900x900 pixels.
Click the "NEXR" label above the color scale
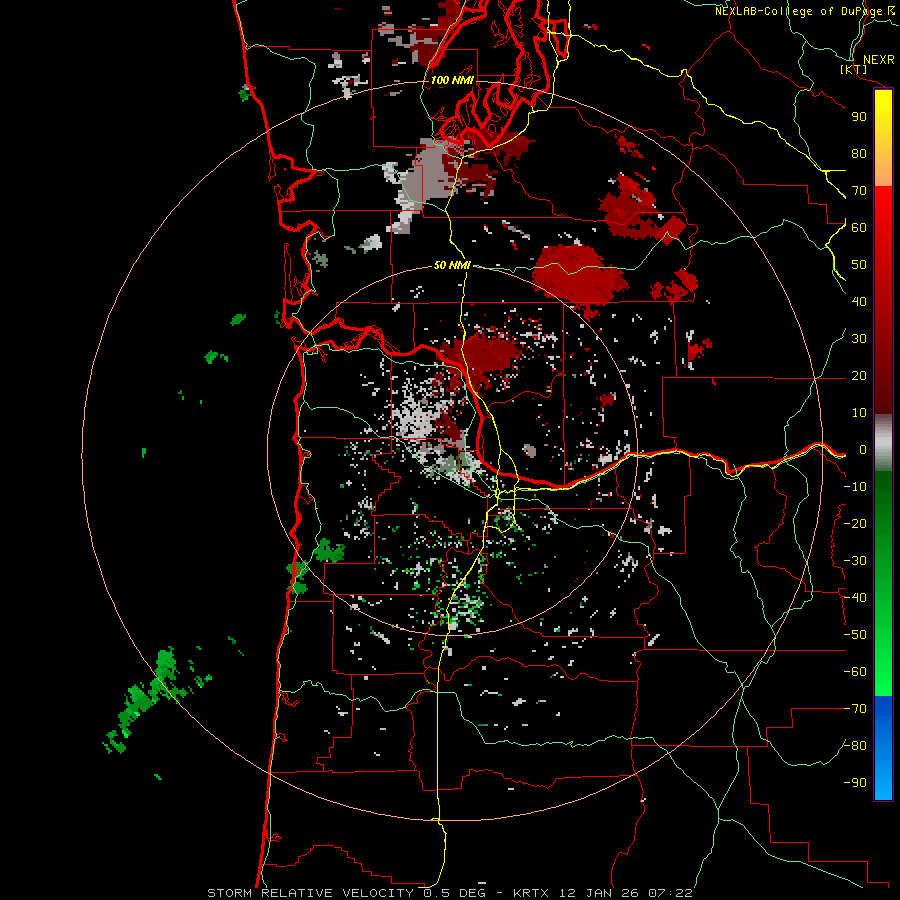coord(878,60)
